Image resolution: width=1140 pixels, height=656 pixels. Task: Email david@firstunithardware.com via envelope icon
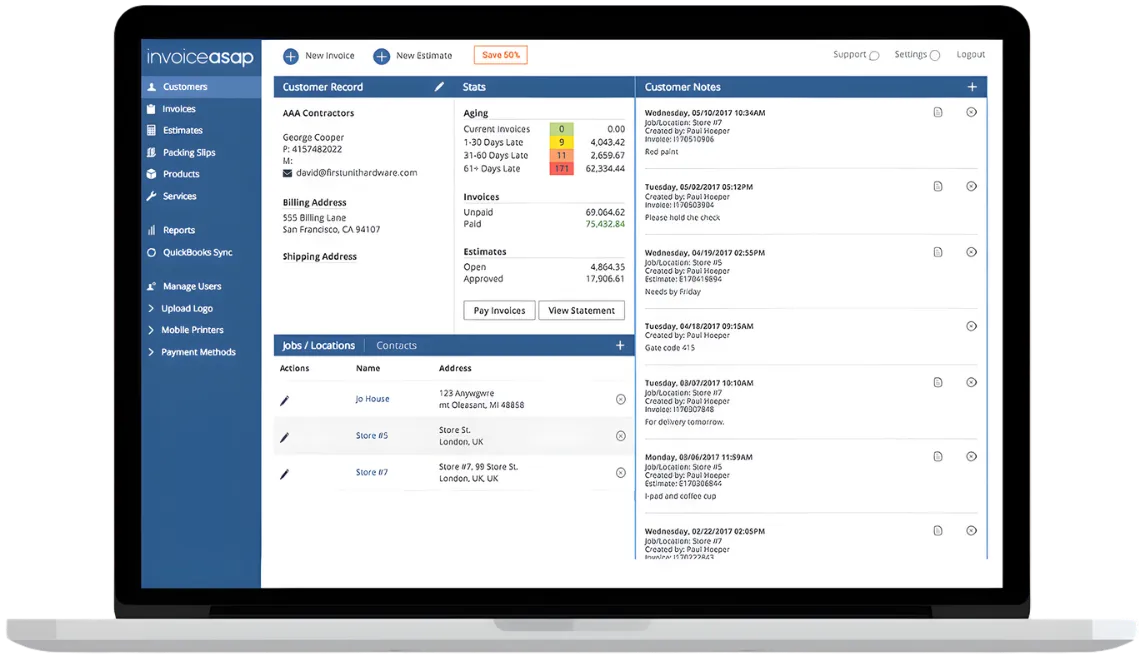[x=287, y=173]
